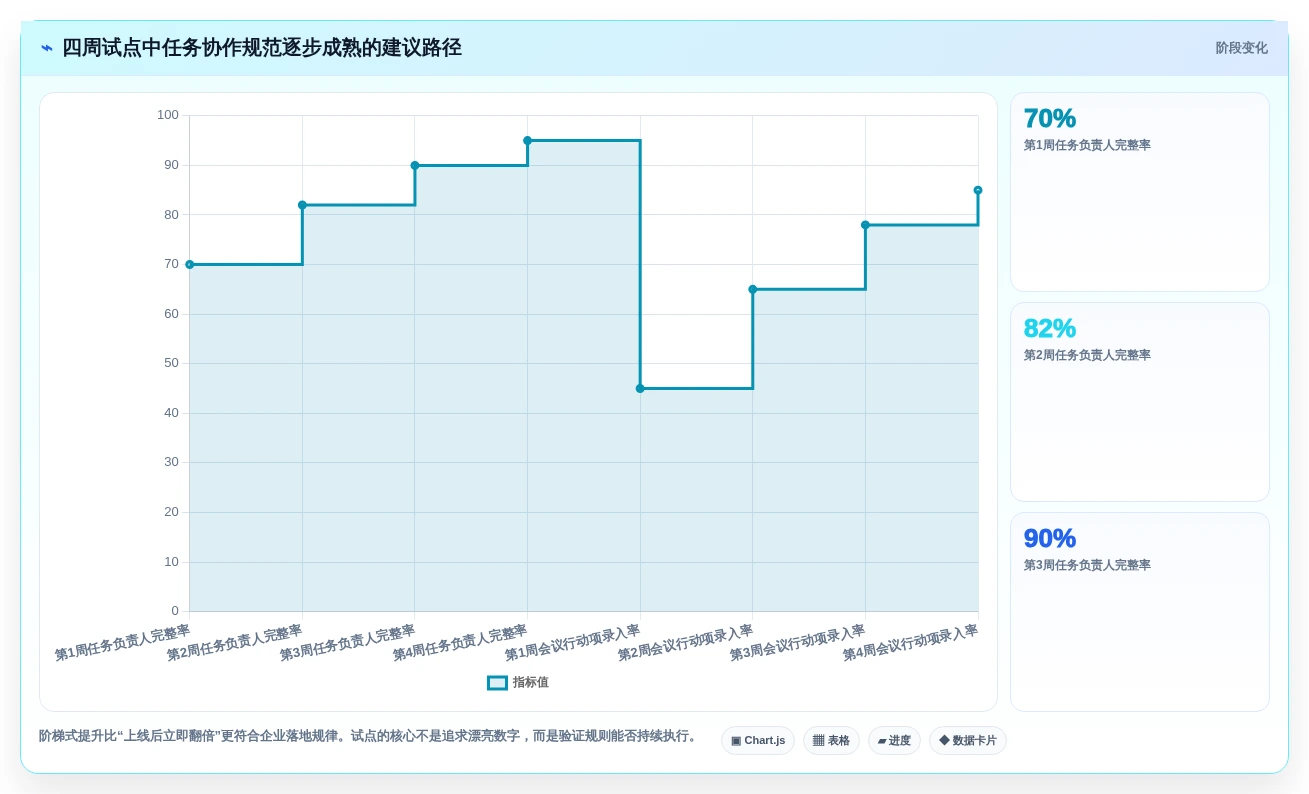Toggle the 指标值 legend swatch
The width and height of the screenshot is (1309, 794).
(x=497, y=683)
